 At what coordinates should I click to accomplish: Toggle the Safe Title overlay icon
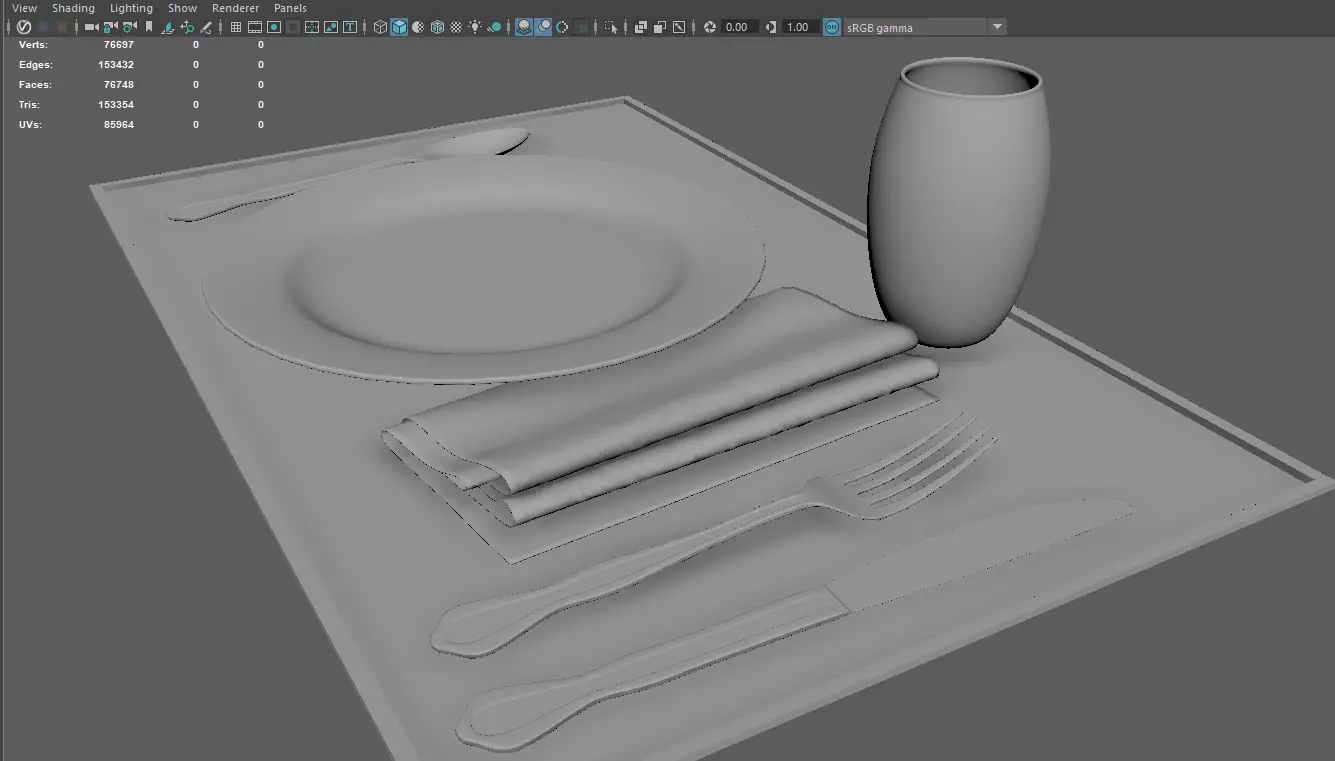point(350,27)
